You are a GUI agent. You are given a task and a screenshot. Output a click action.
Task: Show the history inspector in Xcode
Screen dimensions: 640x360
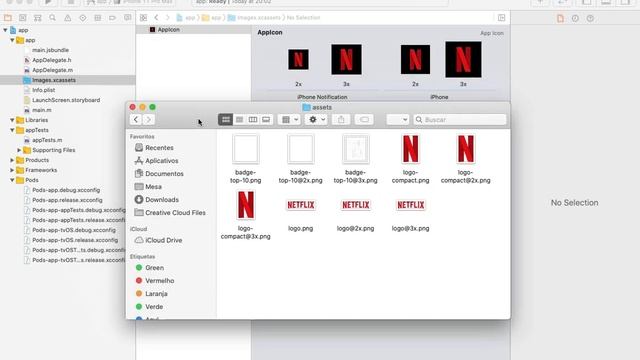(575, 18)
